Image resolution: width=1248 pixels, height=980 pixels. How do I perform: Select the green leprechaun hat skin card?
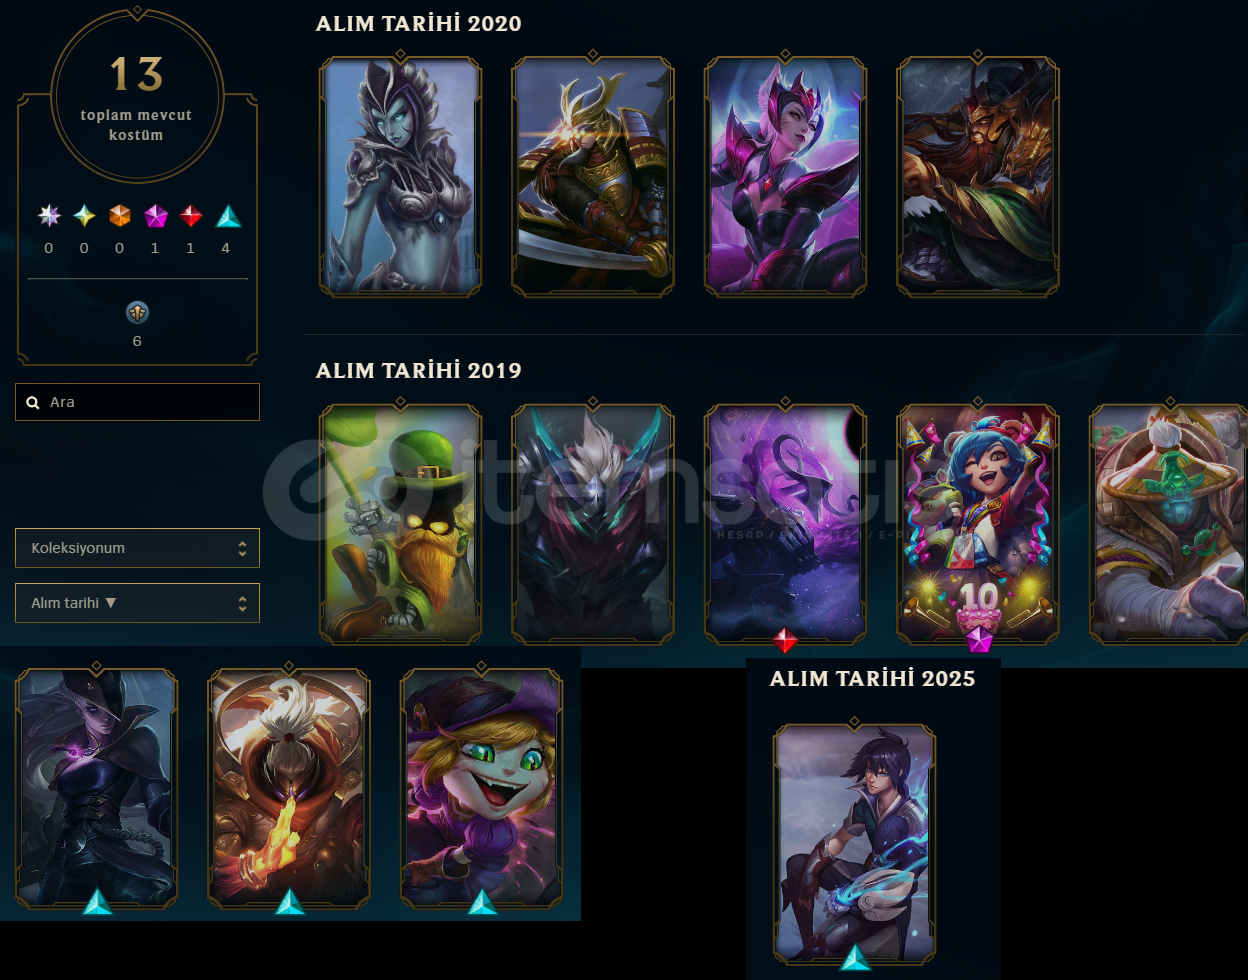click(x=400, y=522)
